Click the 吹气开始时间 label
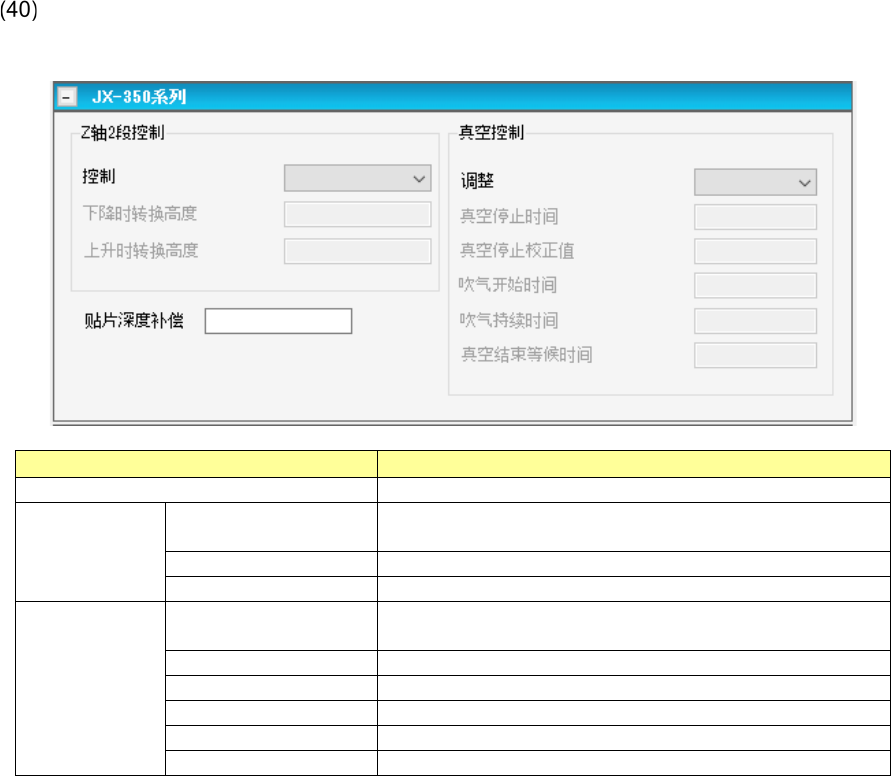 pyautogui.click(x=508, y=285)
